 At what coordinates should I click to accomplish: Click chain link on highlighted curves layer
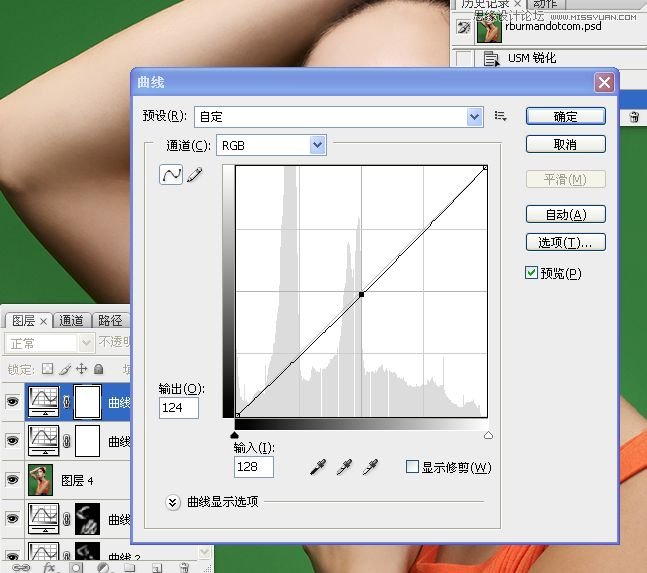66,401
